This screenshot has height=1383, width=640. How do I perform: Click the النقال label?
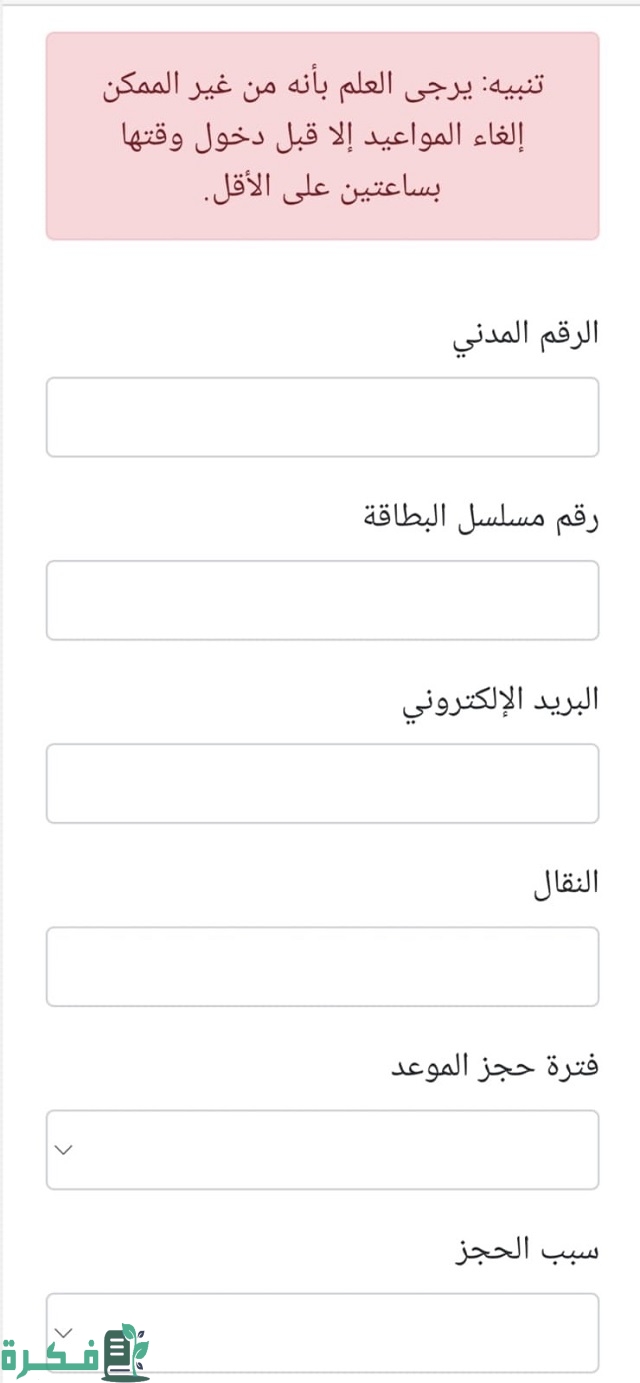pos(567,884)
